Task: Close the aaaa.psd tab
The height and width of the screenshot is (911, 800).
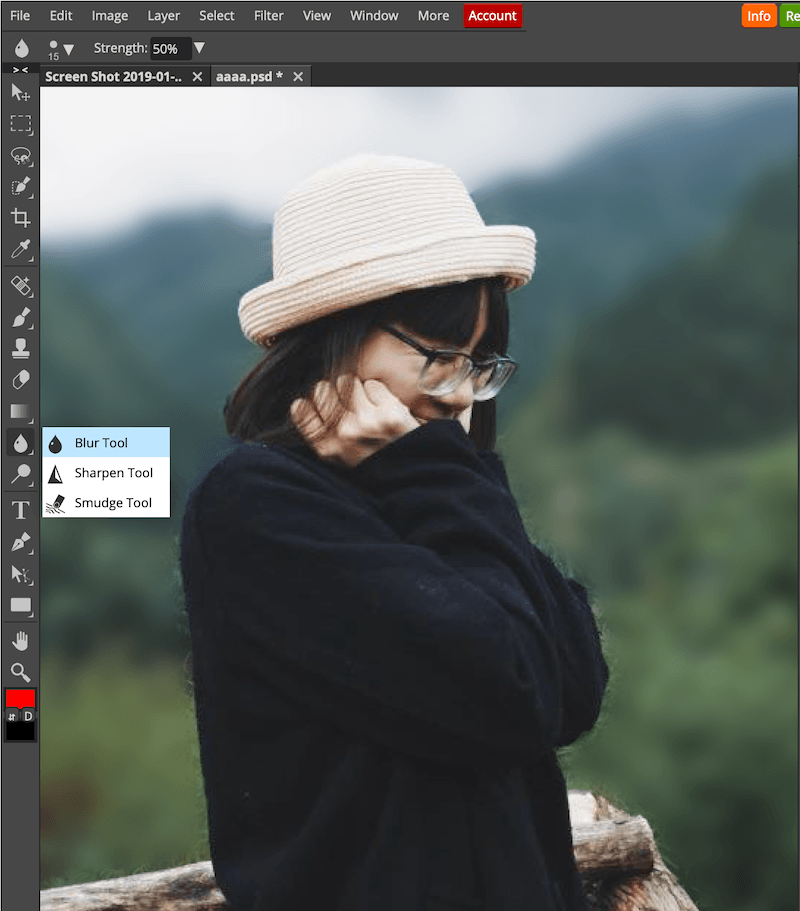Action: pos(298,77)
